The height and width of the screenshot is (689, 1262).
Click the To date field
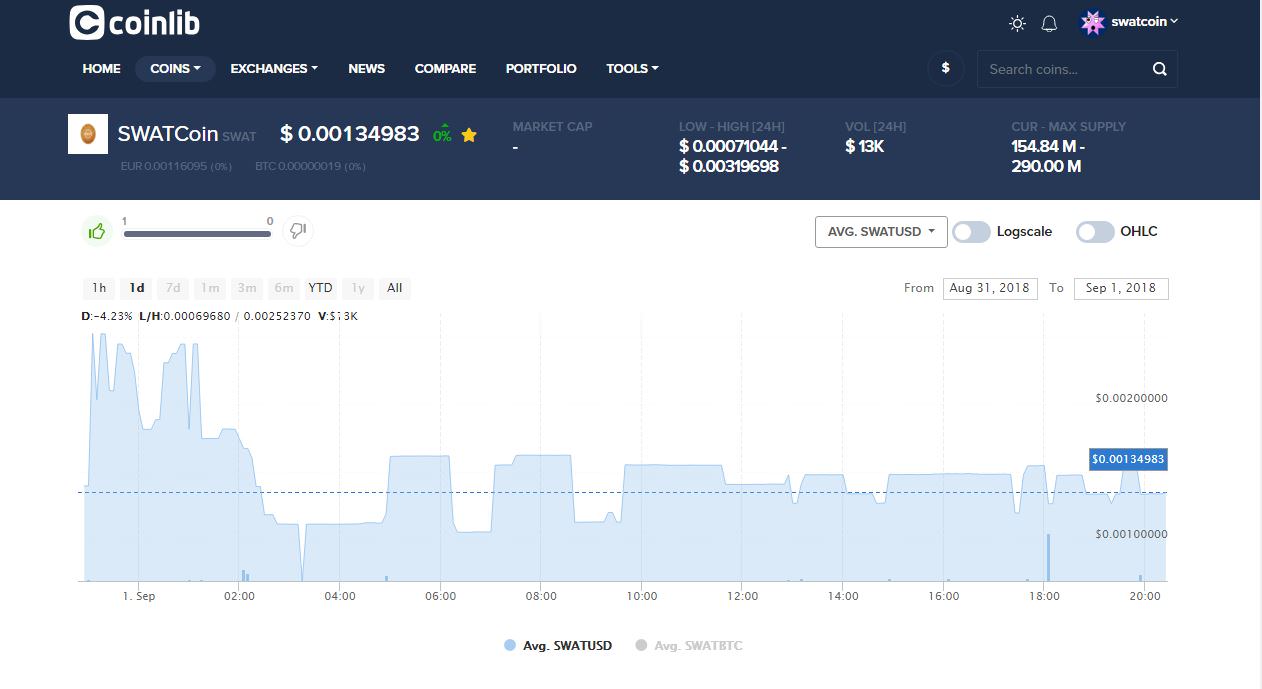point(1121,288)
